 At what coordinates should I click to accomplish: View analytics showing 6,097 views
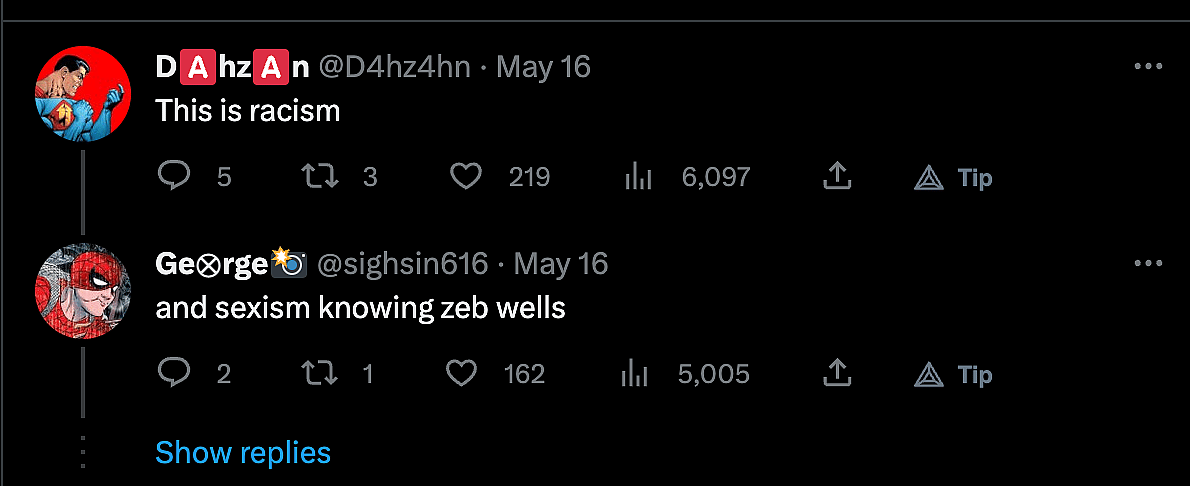(638, 178)
